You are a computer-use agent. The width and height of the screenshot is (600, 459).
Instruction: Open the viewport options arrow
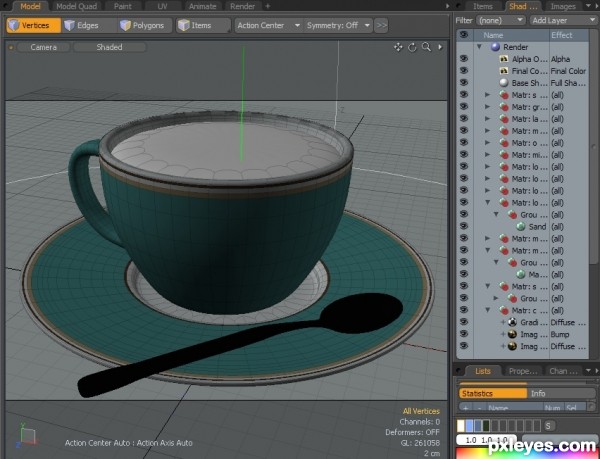[x=440, y=47]
